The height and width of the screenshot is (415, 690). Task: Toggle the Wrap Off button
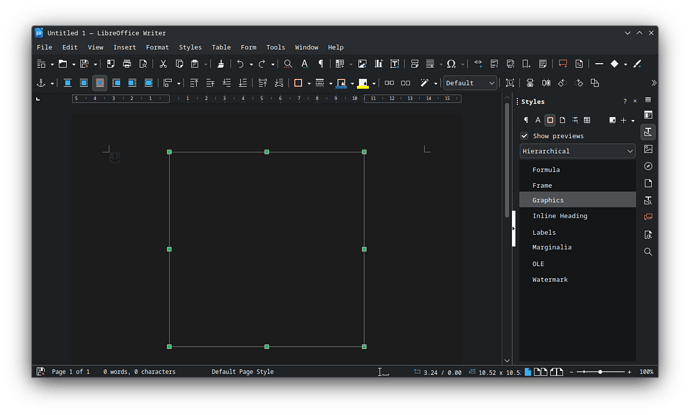68,83
